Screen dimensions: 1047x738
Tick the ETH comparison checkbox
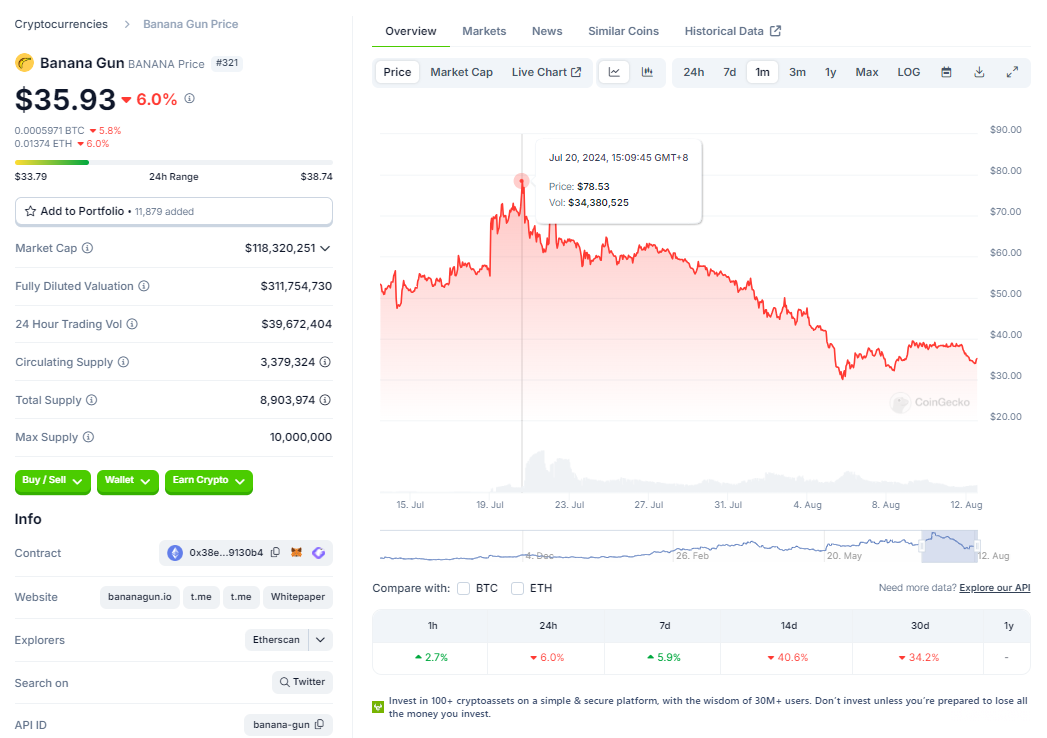tap(518, 588)
